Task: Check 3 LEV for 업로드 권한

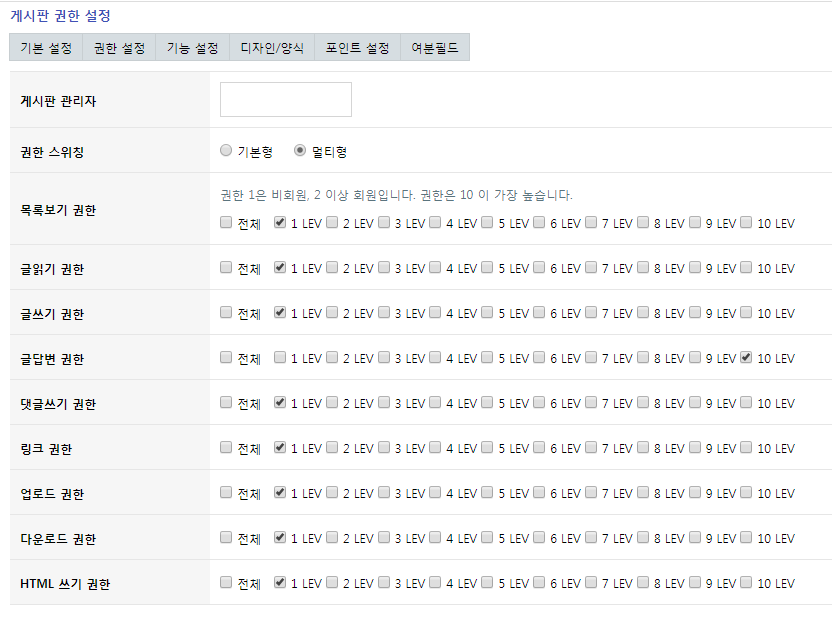Action: click(384, 493)
